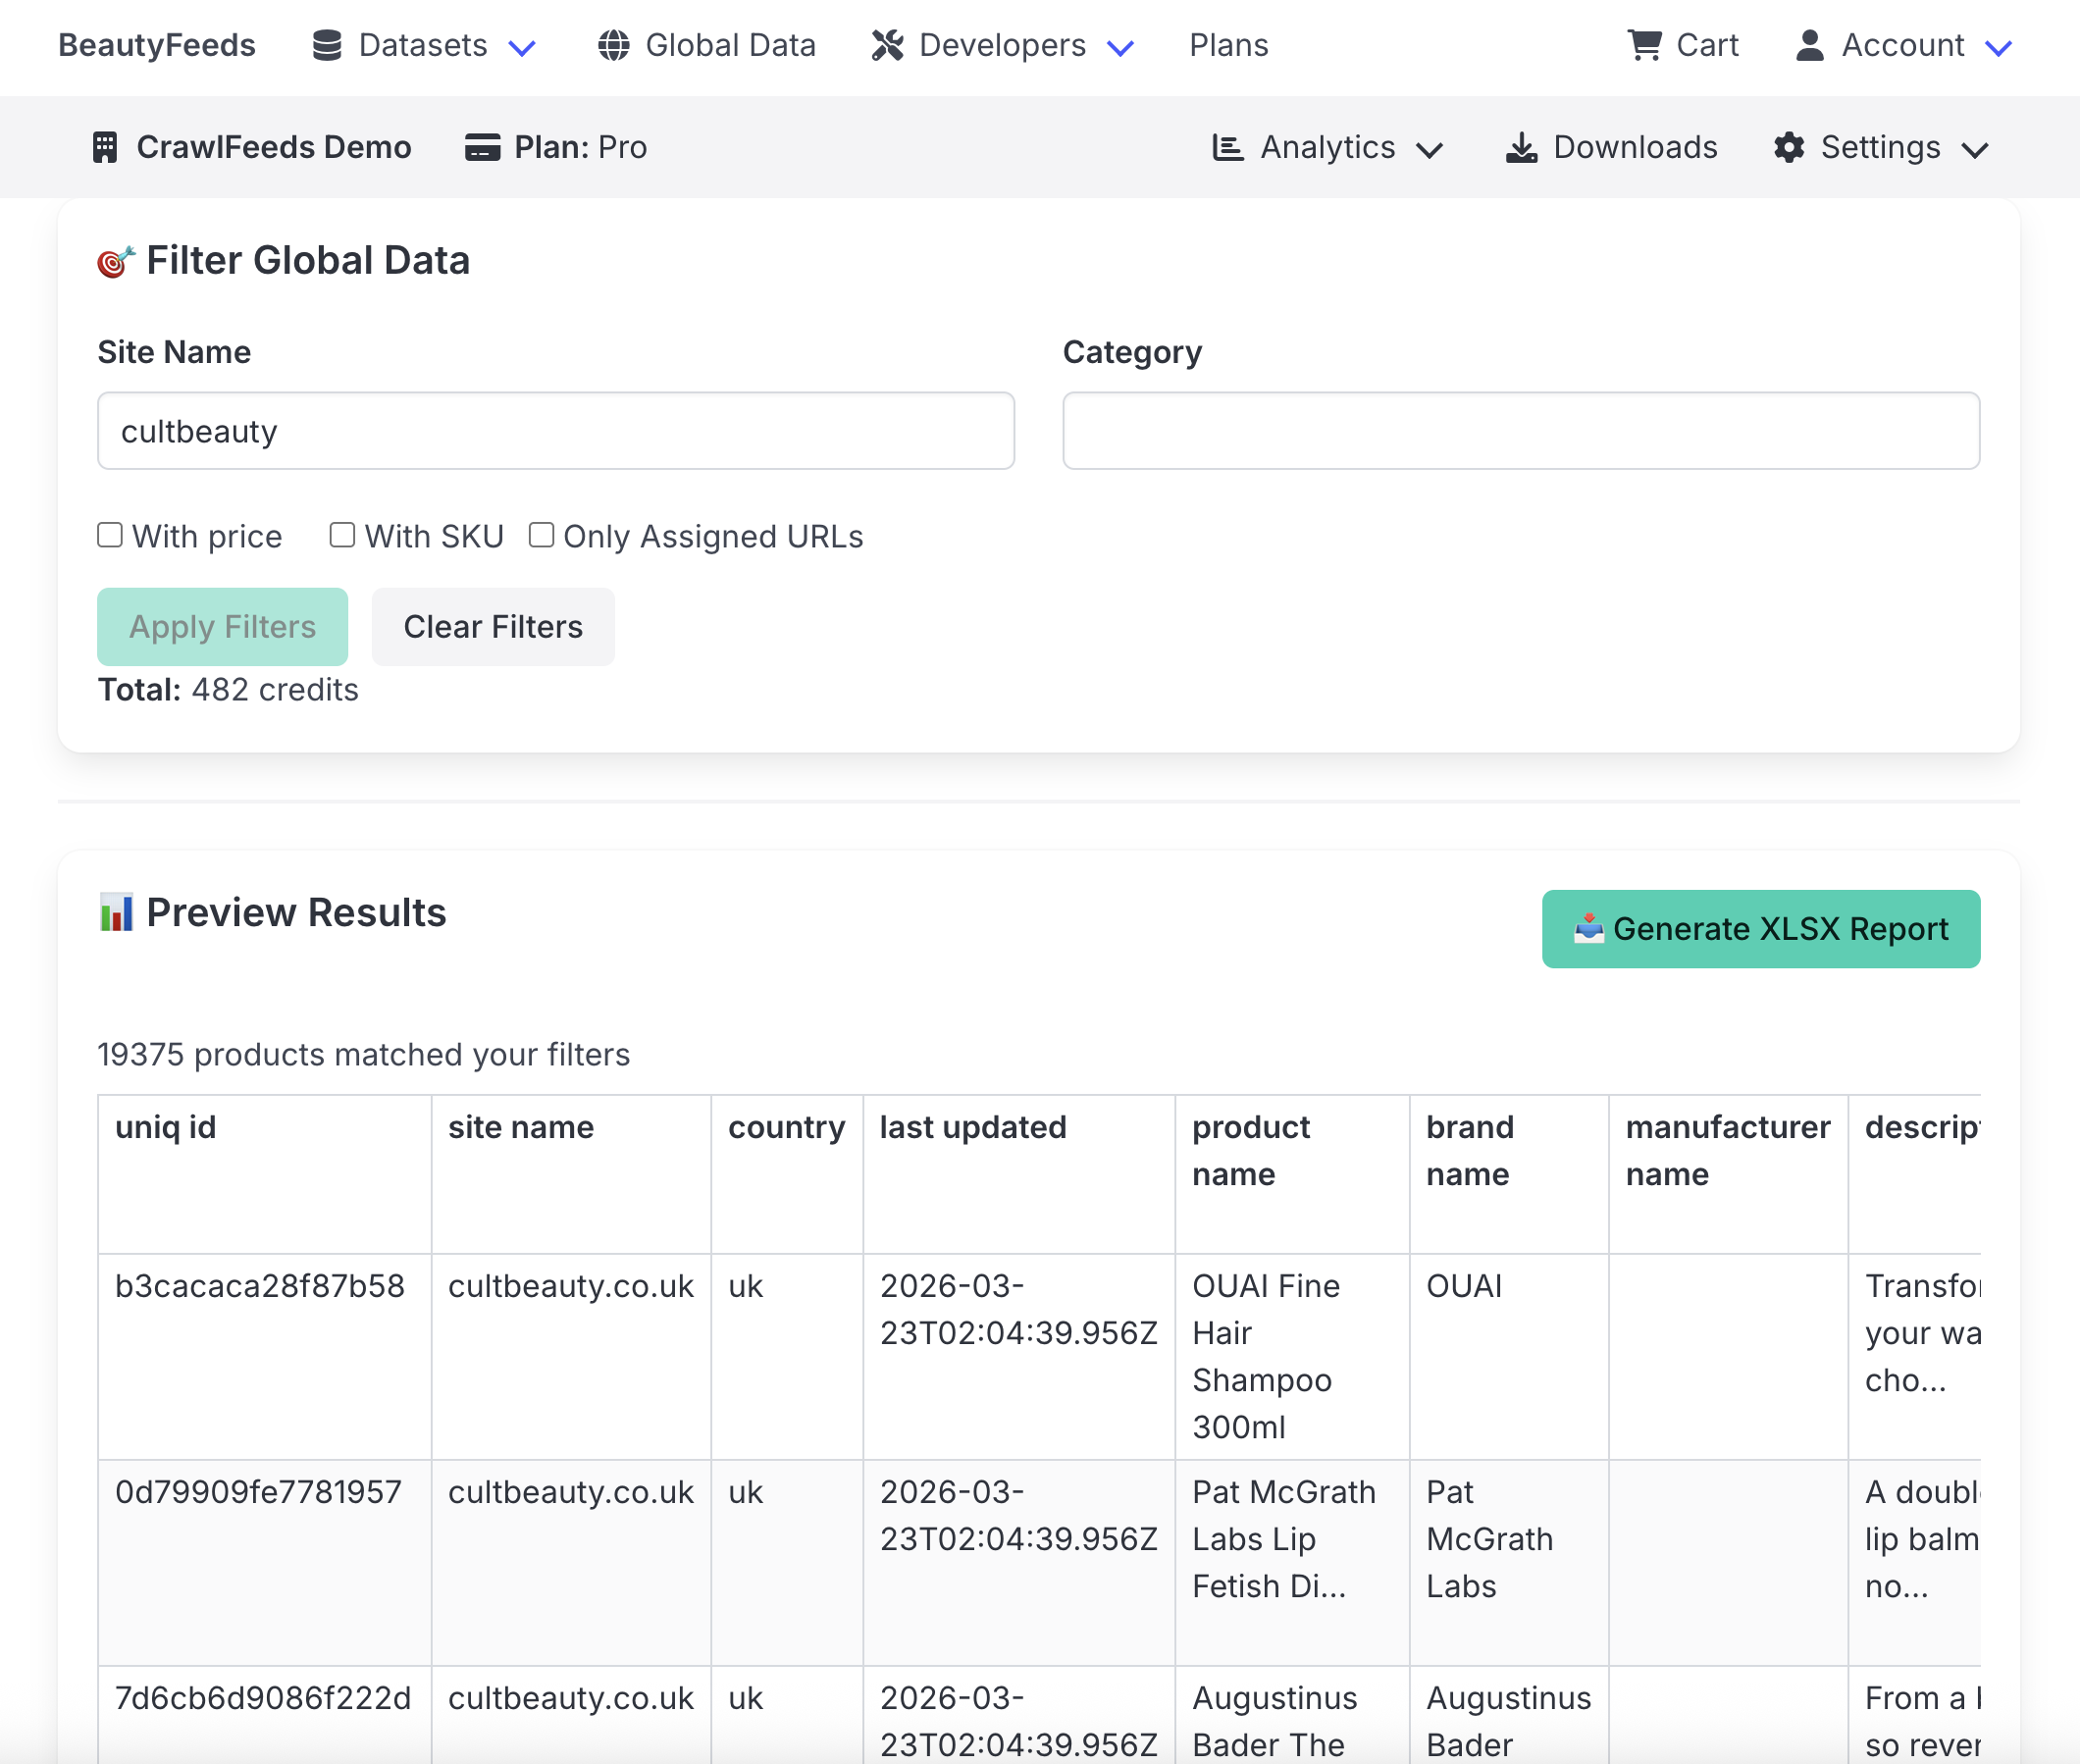Check Only Assigned URLs
2080x1764 pixels.
(x=541, y=535)
